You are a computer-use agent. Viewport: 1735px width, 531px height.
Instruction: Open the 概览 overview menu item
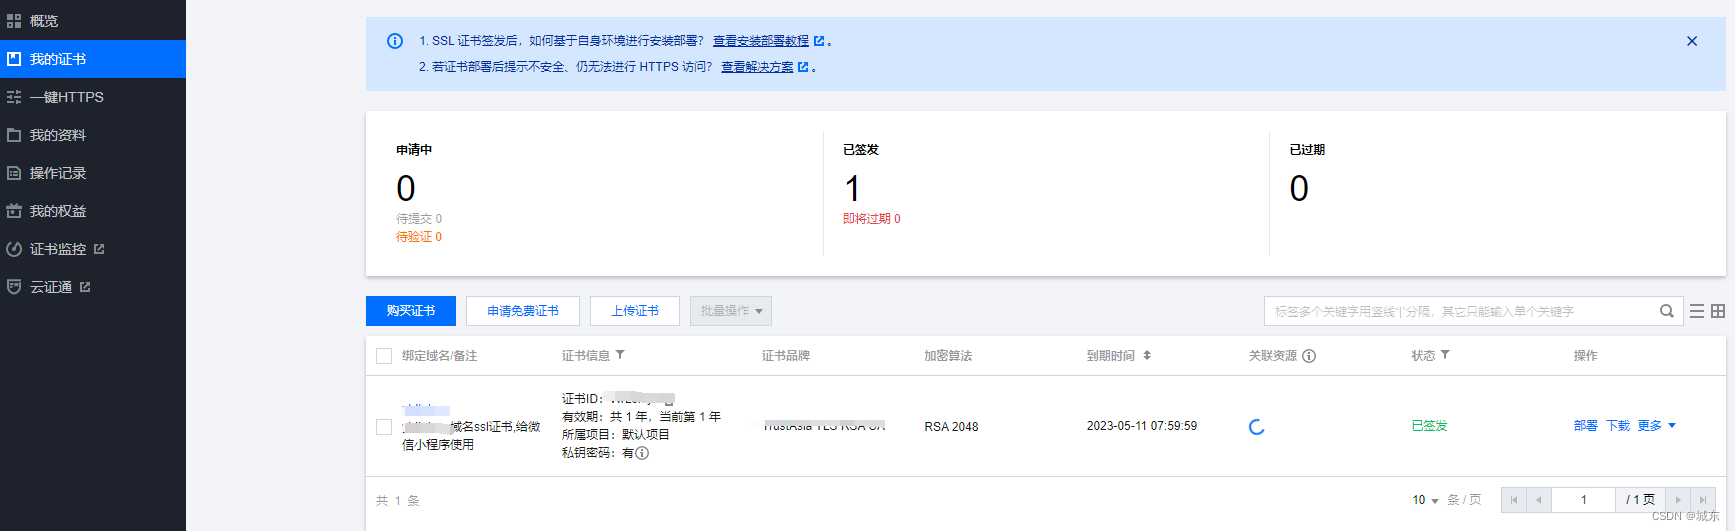93,20
